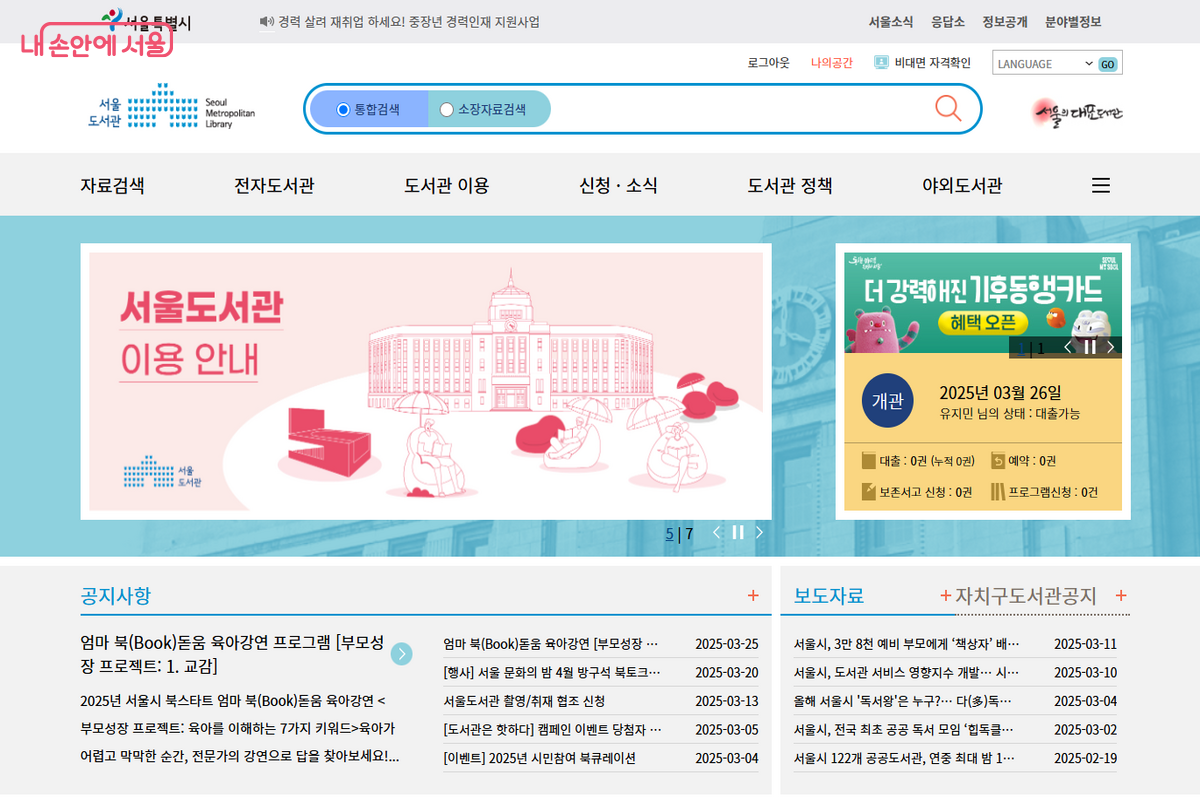Pause the climate card side banner
This screenshot has width=1200, height=800.
click(1089, 347)
